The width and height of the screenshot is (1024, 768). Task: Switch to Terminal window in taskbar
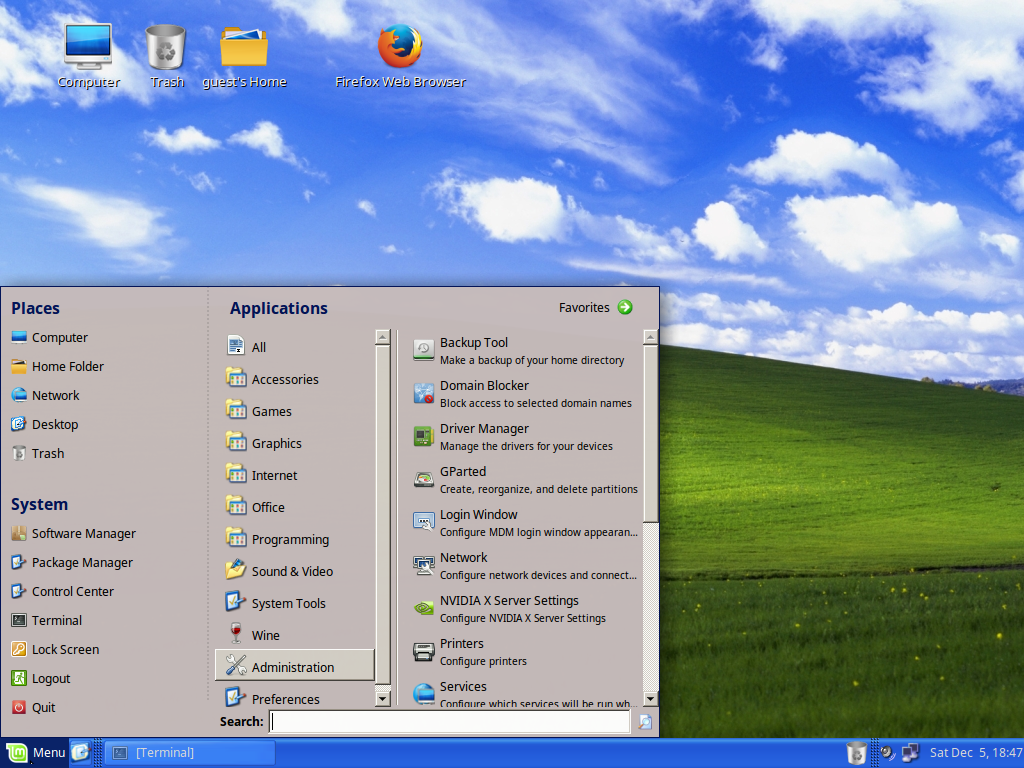click(190, 752)
